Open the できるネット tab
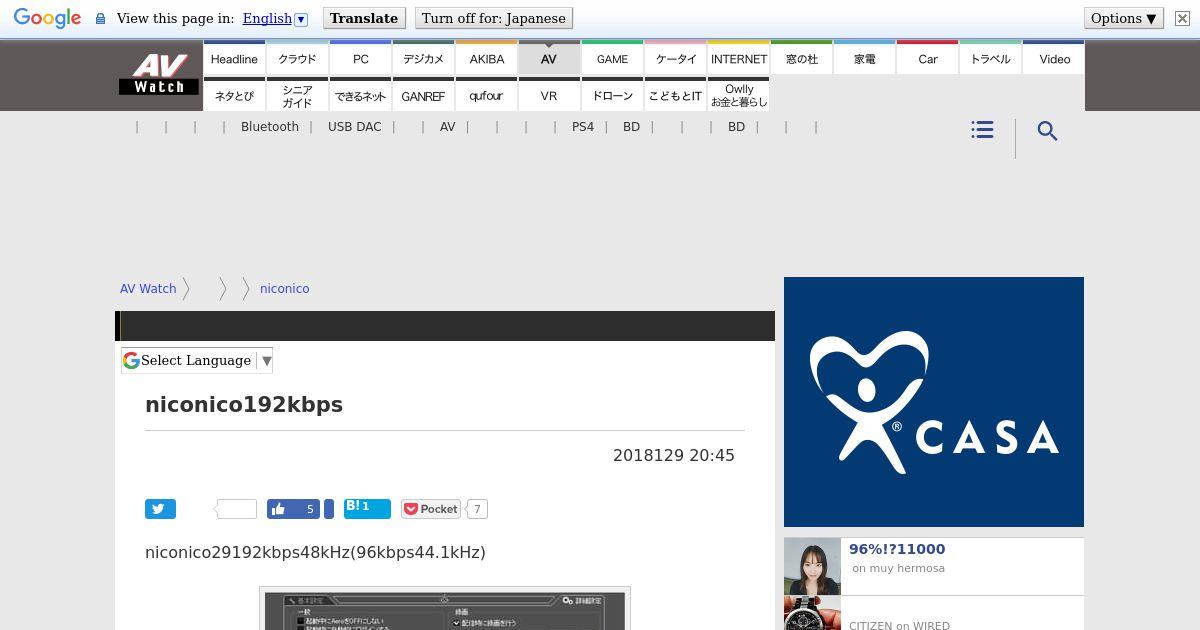Viewport: 1200px width, 630px height. click(x=360, y=95)
